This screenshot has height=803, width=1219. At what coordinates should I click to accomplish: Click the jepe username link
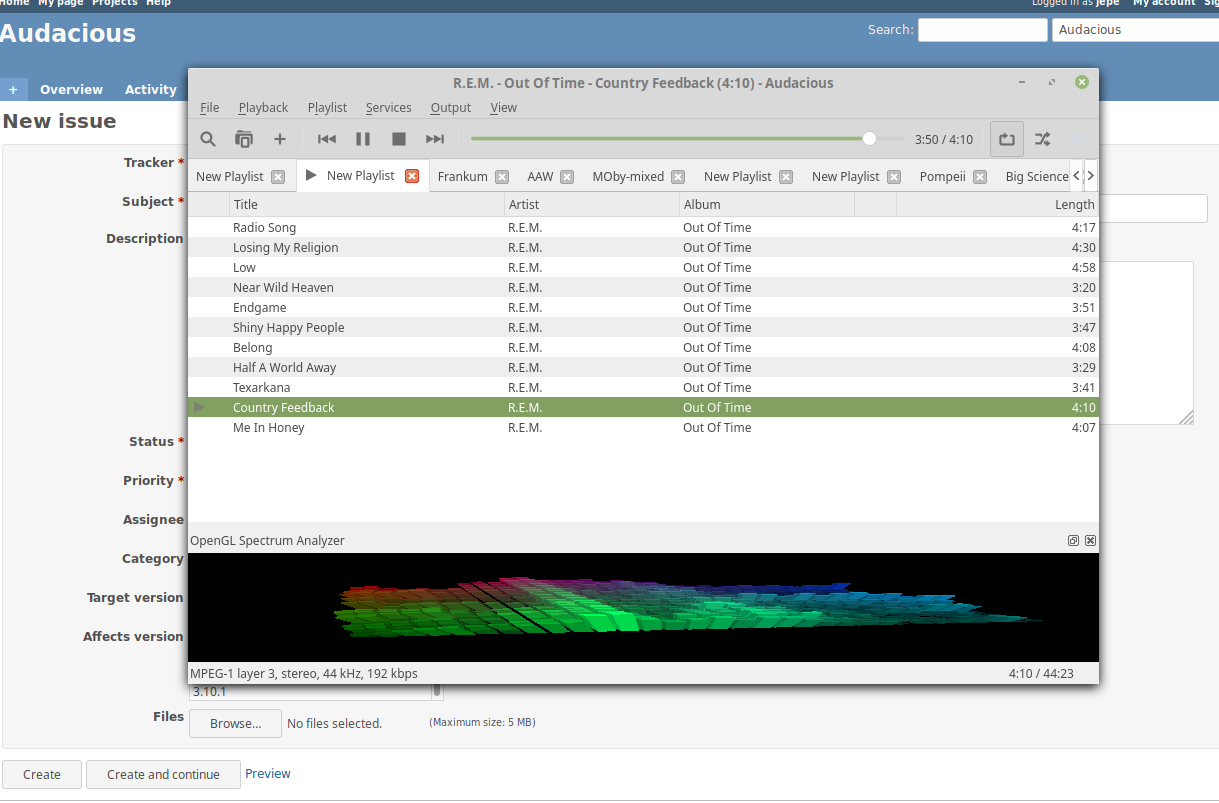(1107, 3)
